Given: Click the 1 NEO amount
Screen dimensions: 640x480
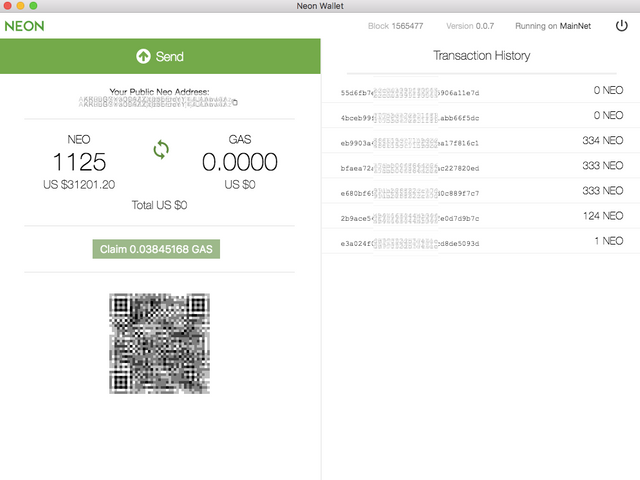Looking at the screenshot, I should pos(609,241).
